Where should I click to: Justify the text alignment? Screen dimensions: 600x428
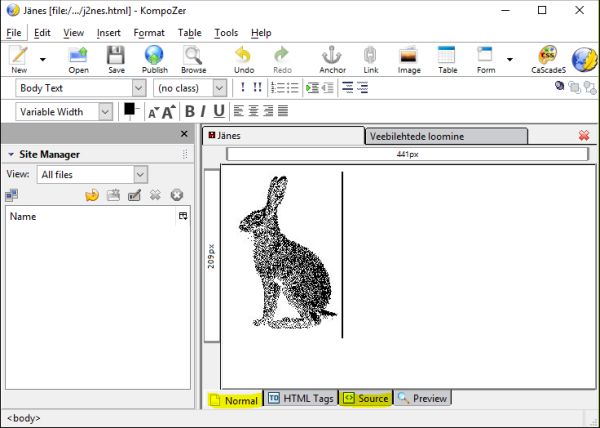pyautogui.click(x=283, y=111)
